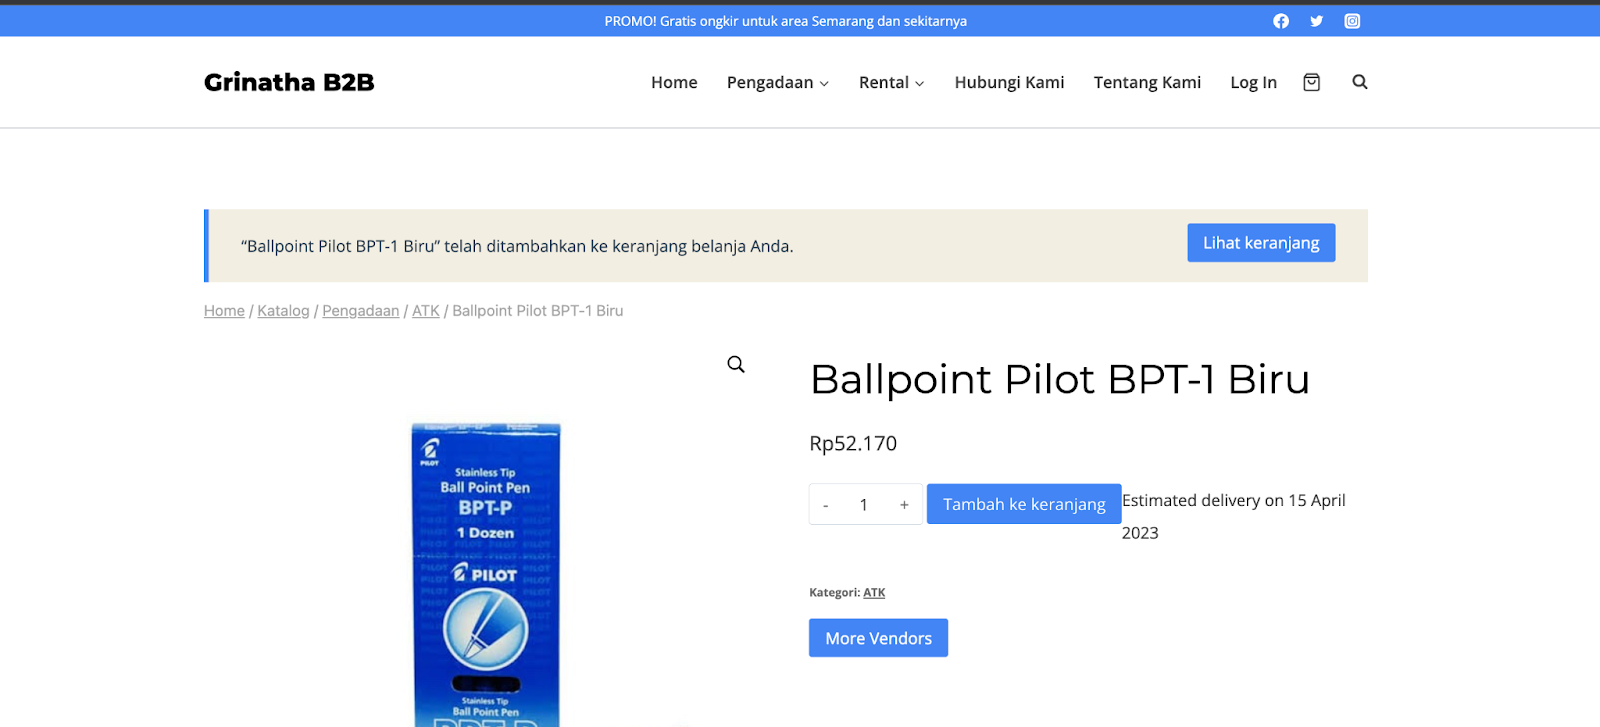
Task: Follow the Pengadaan breadcrumb link
Action: tap(360, 311)
